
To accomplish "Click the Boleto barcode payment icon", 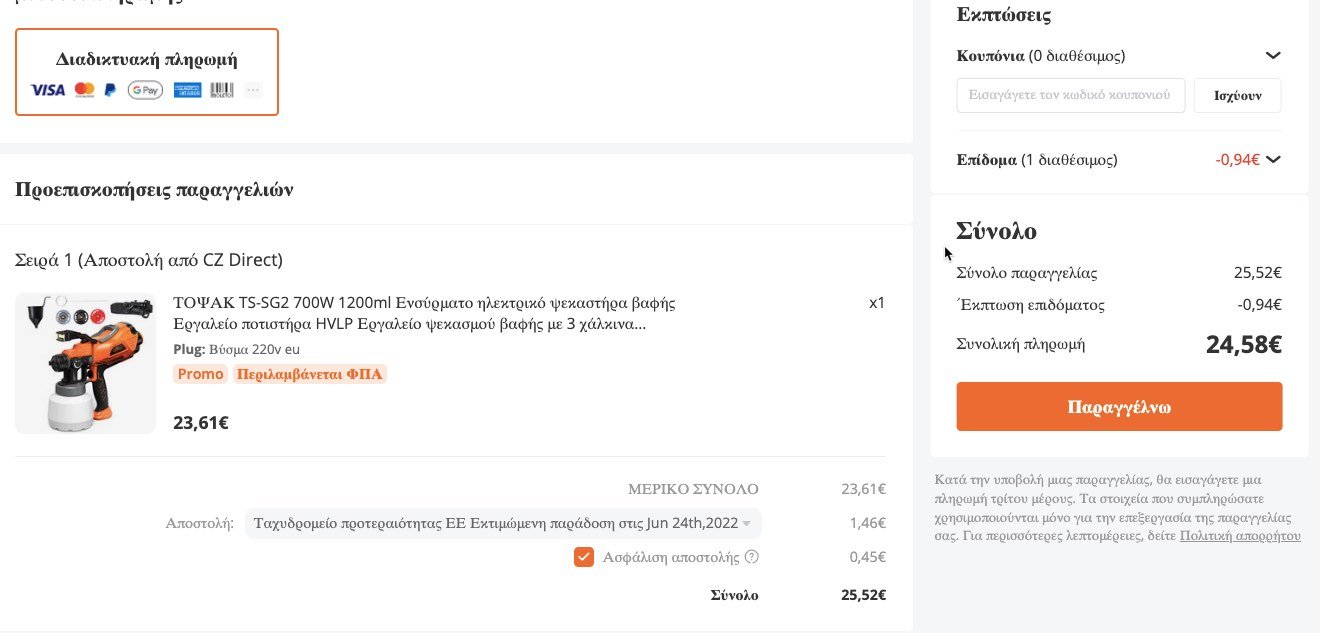I will click(222, 90).
